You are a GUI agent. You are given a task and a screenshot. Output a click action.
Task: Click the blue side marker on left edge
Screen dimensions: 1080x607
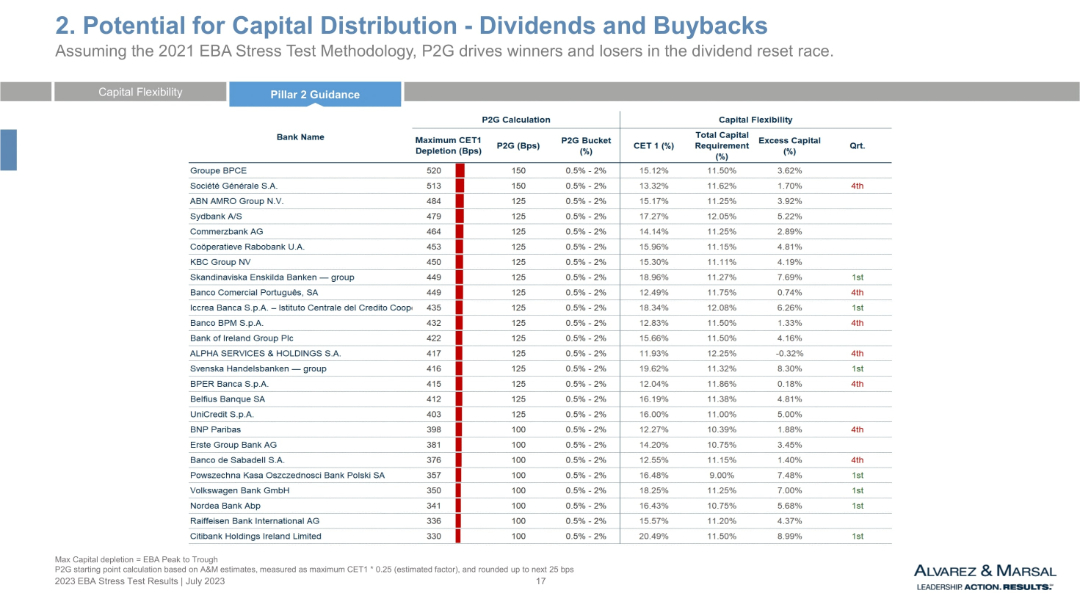pos(8,150)
